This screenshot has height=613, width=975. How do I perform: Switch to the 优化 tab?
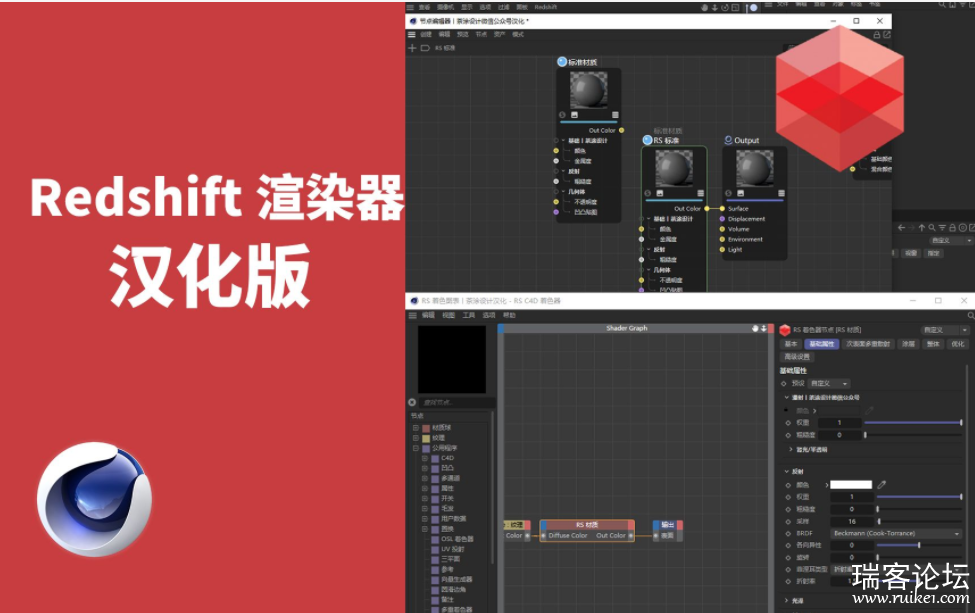958,344
